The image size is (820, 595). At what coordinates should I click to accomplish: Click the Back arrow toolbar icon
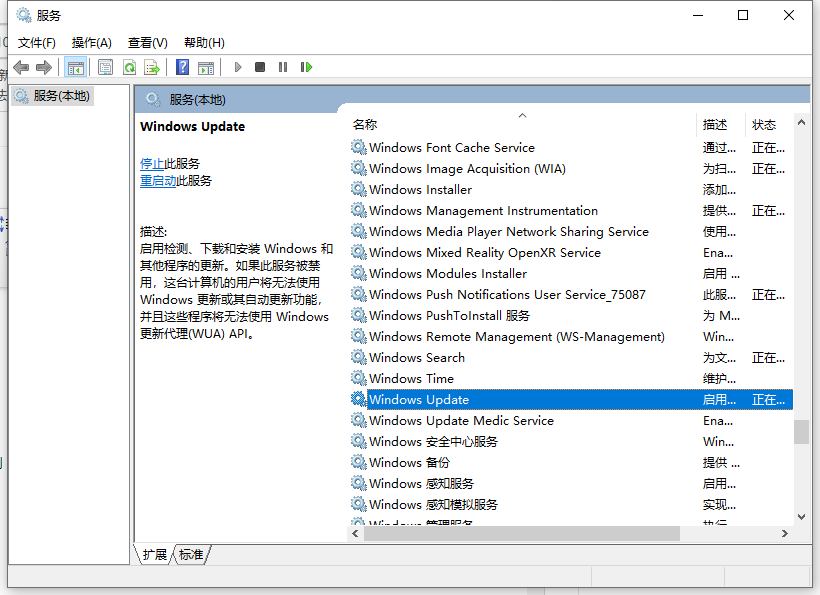21,67
